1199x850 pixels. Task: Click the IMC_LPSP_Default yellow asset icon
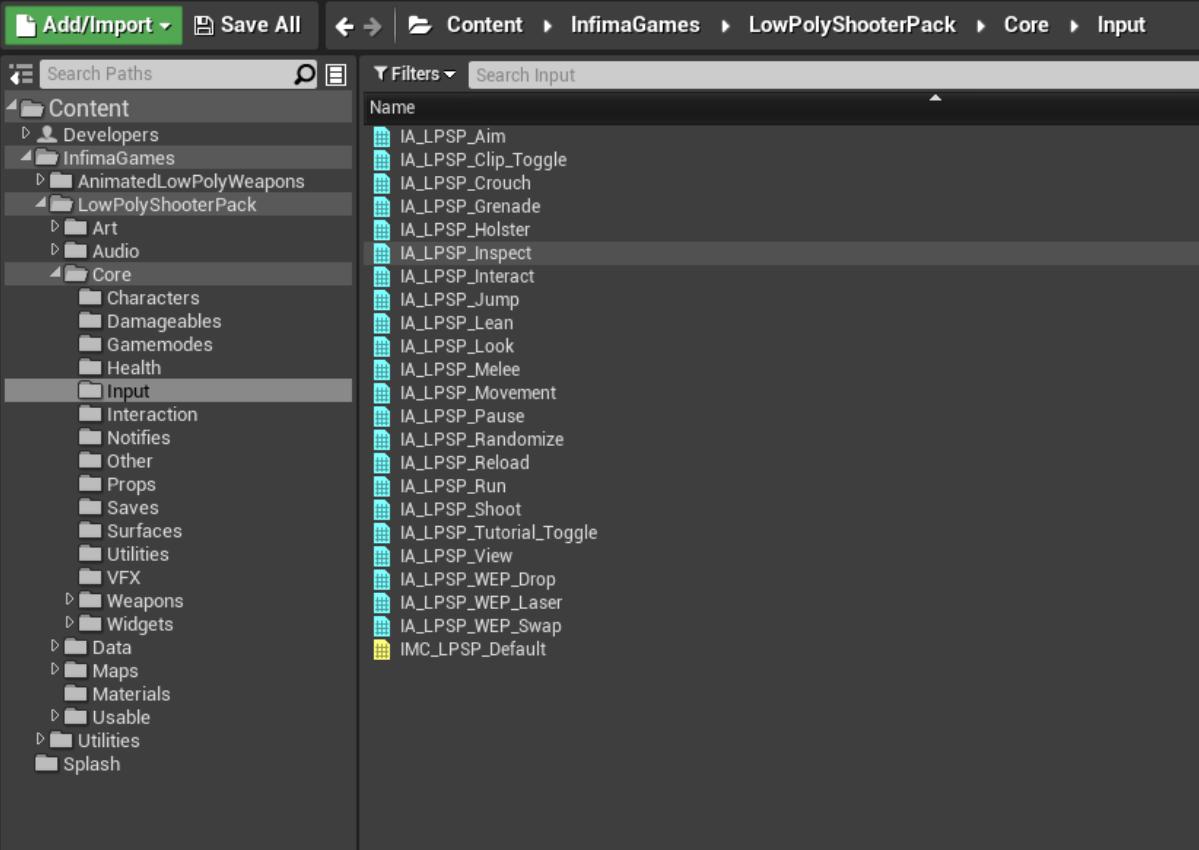381,649
